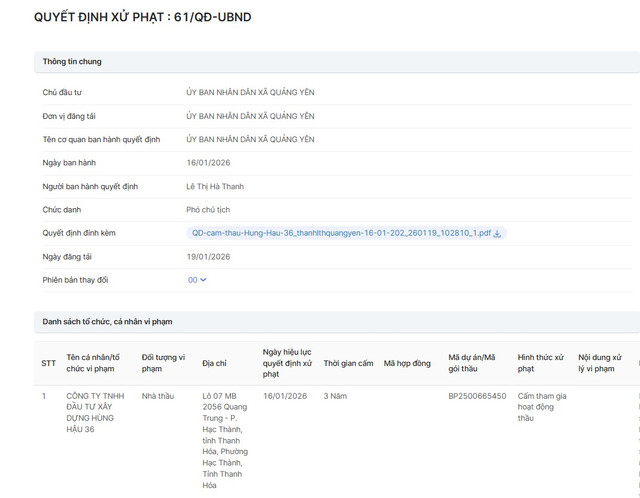
Task: Click the Mã hợp đồng column header
Action: (x=407, y=362)
